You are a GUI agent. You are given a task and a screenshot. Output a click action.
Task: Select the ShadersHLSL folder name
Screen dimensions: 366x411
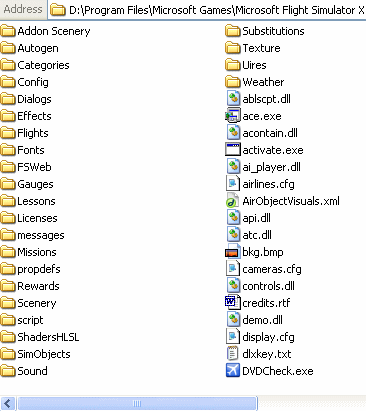coord(48,337)
